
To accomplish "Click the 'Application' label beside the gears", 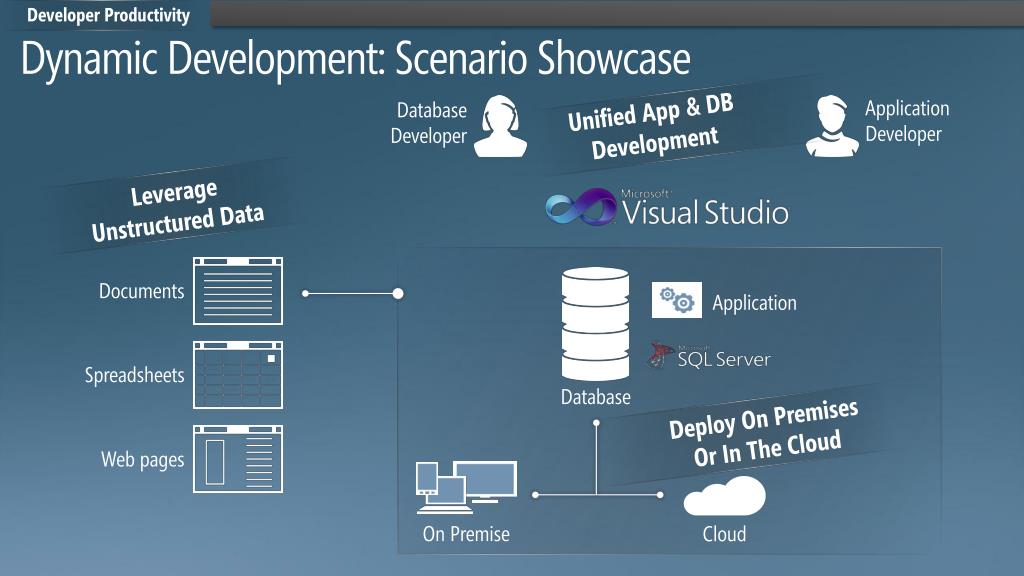I will pos(754,303).
